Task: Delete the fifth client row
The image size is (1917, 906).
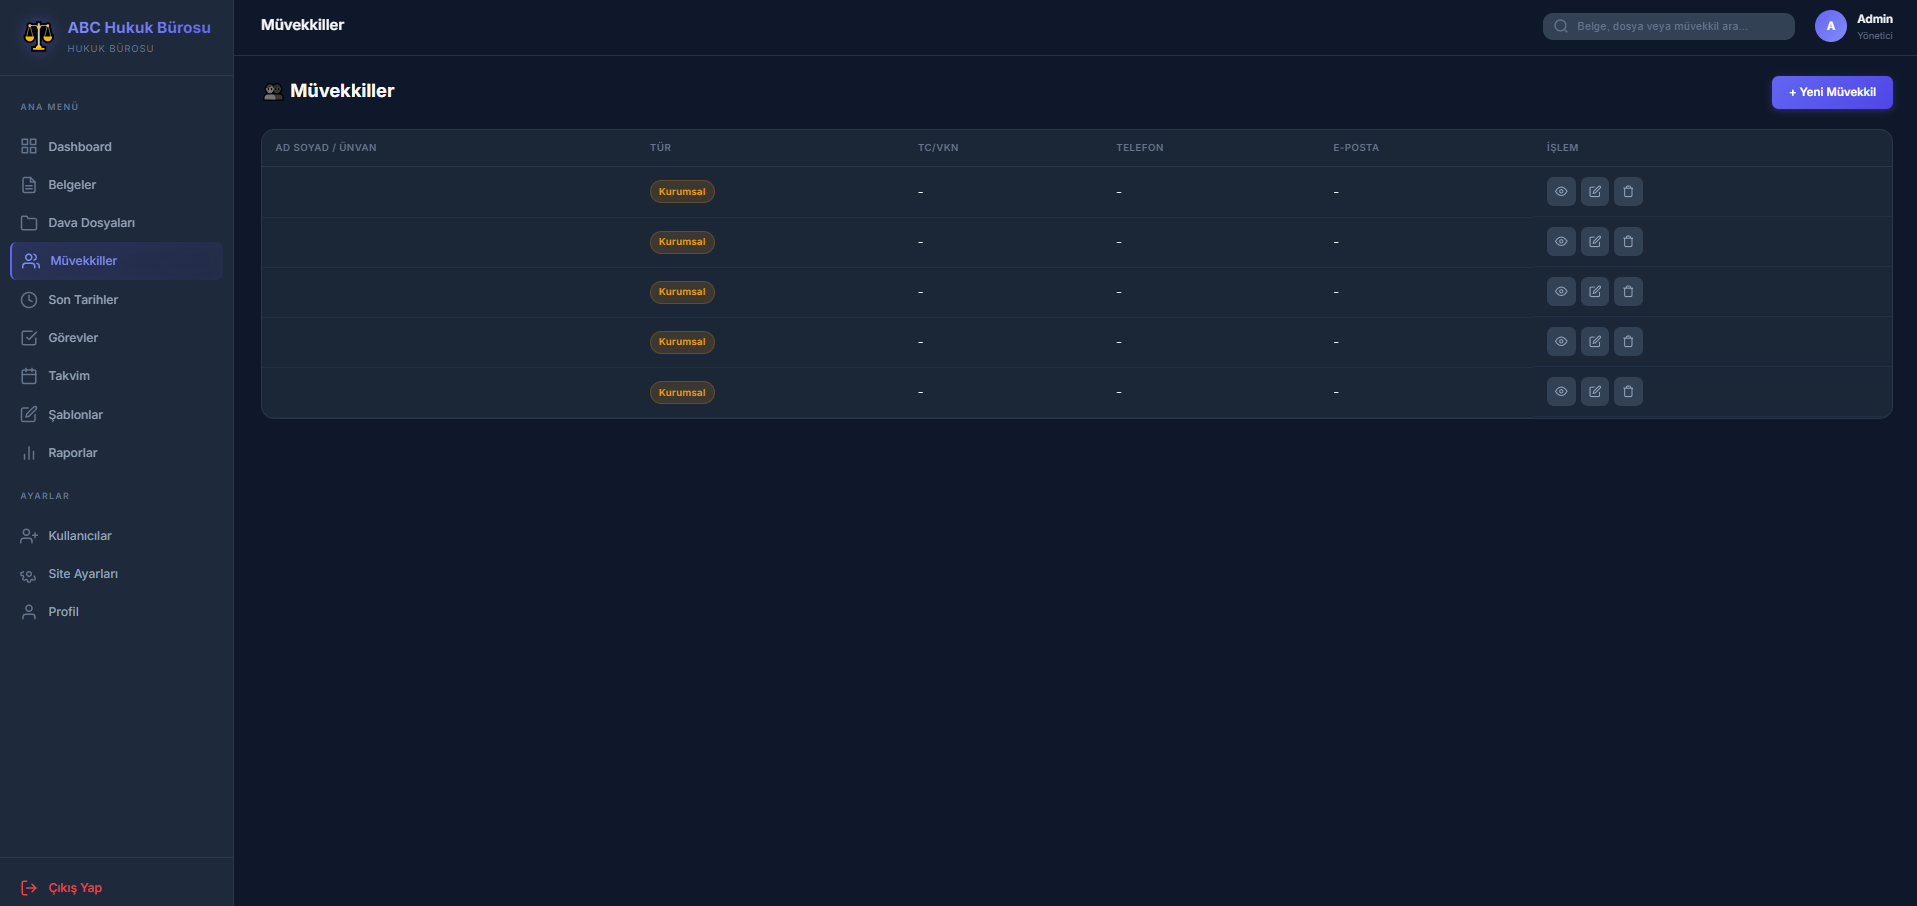Action: 1628,391
